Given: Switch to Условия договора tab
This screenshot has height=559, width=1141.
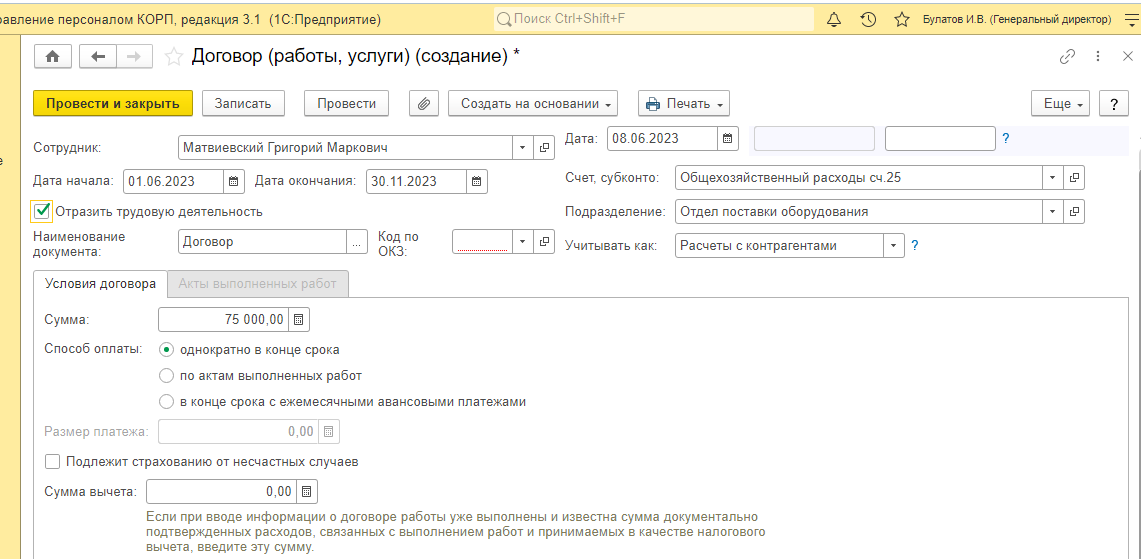Looking at the screenshot, I should 100,284.
